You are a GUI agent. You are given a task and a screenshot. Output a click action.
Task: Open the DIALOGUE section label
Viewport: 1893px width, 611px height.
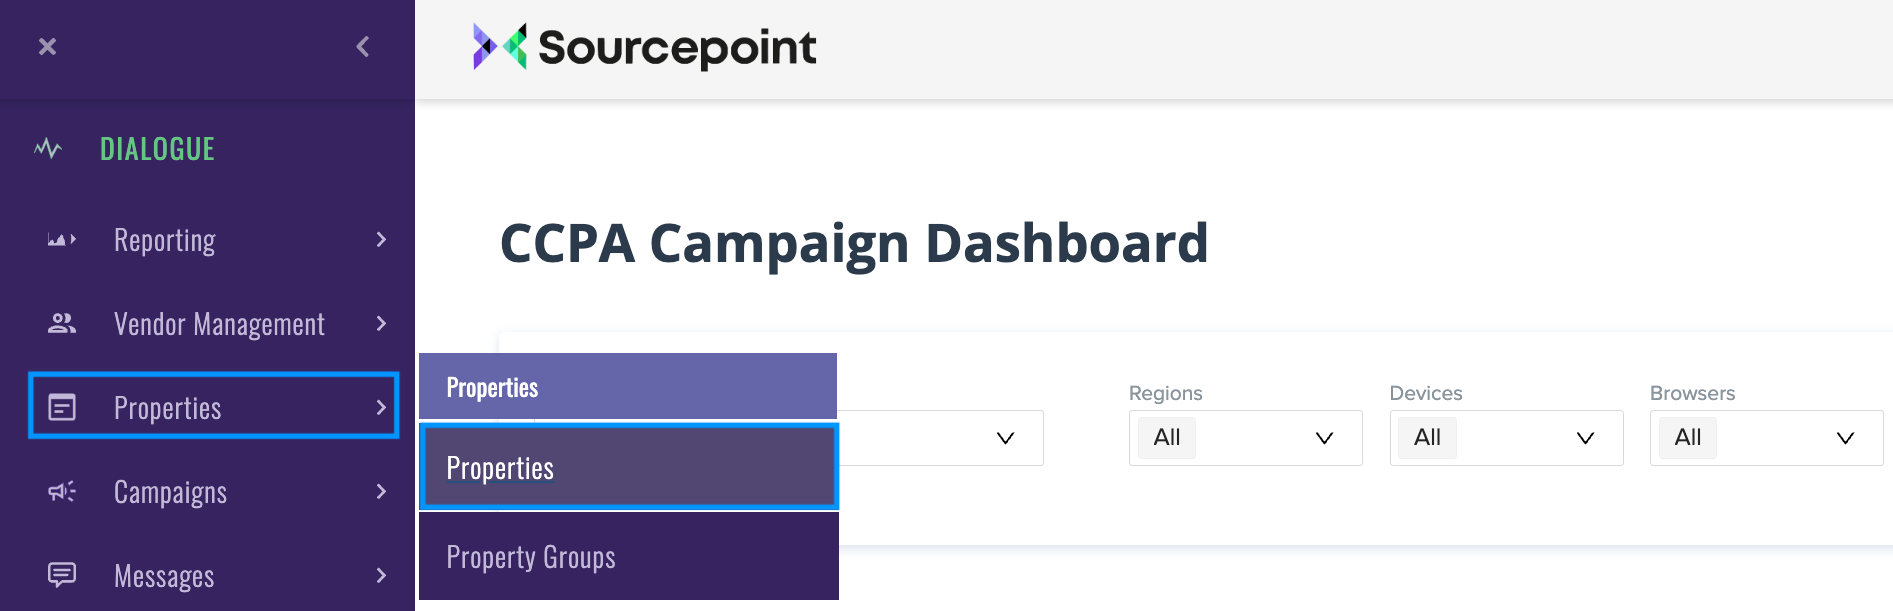tap(157, 149)
